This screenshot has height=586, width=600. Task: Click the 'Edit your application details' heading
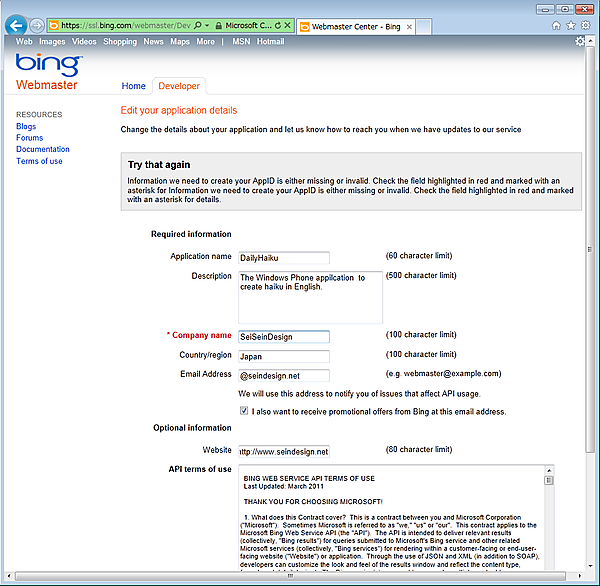(x=179, y=110)
